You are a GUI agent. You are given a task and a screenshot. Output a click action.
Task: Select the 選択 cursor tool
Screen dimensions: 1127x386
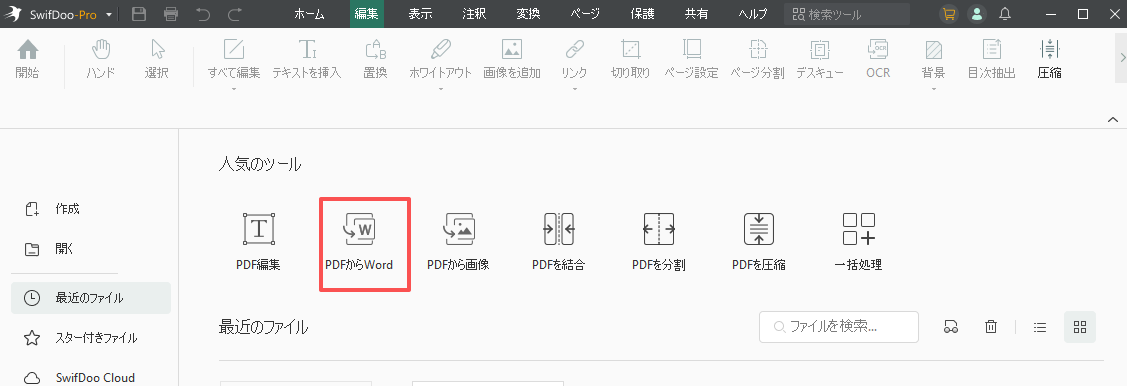click(157, 59)
